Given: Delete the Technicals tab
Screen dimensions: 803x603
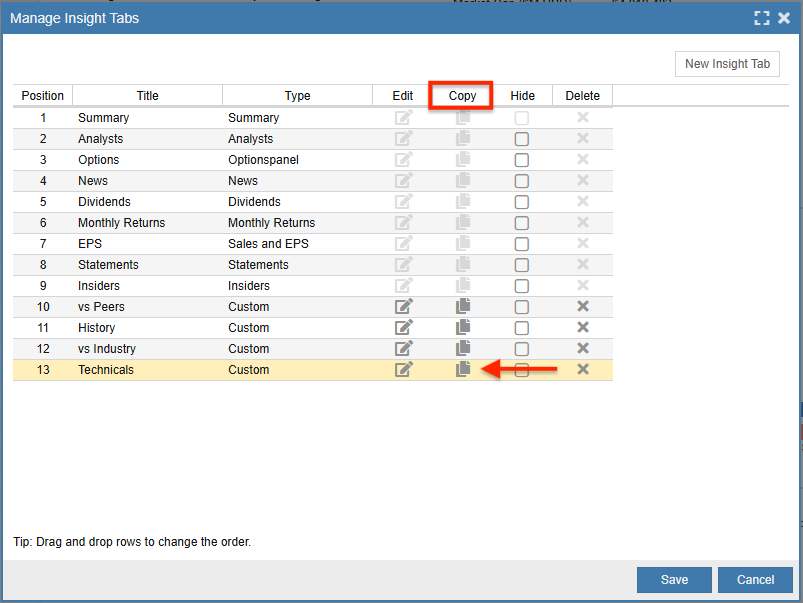Looking at the screenshot, I should 583,369.
